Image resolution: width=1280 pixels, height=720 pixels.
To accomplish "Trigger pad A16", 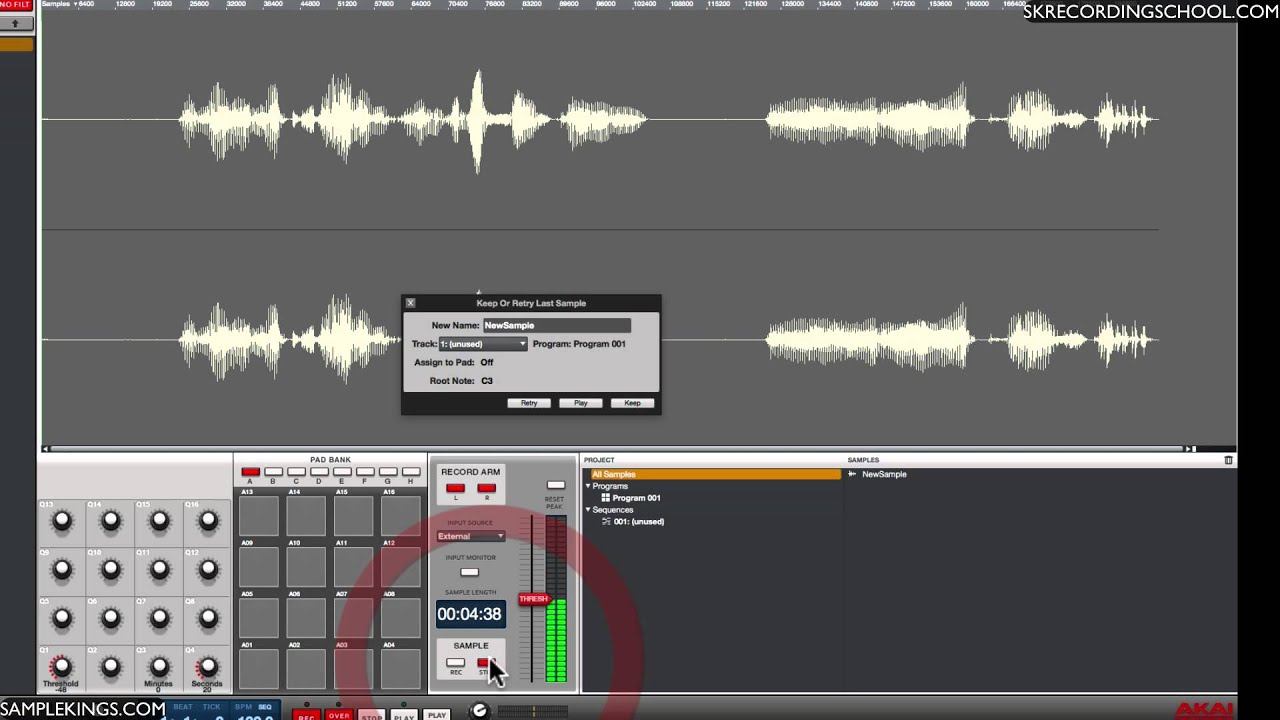I will (401, 516).
